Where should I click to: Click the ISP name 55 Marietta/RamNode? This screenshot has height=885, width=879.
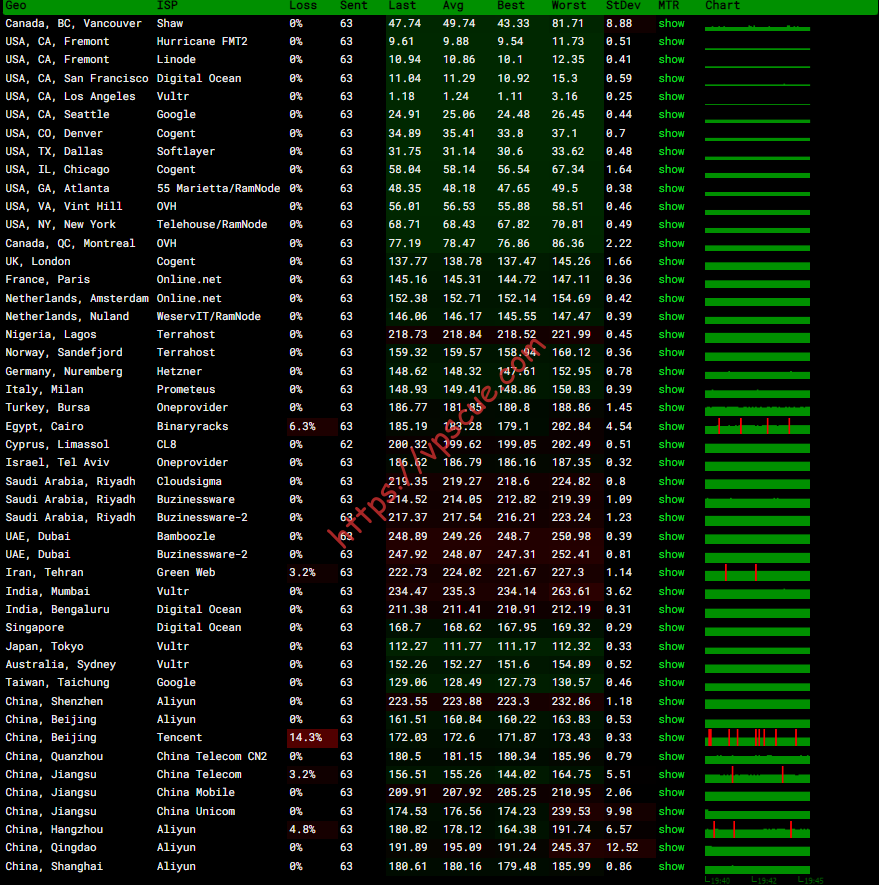[x=218, y=189]
